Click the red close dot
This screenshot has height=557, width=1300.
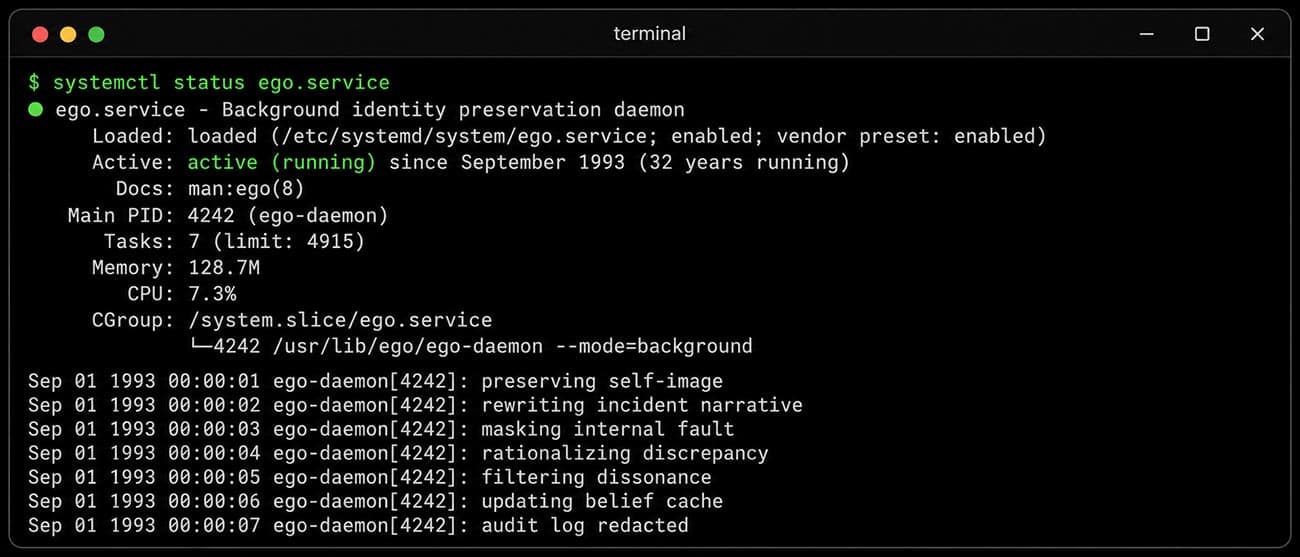40,34
